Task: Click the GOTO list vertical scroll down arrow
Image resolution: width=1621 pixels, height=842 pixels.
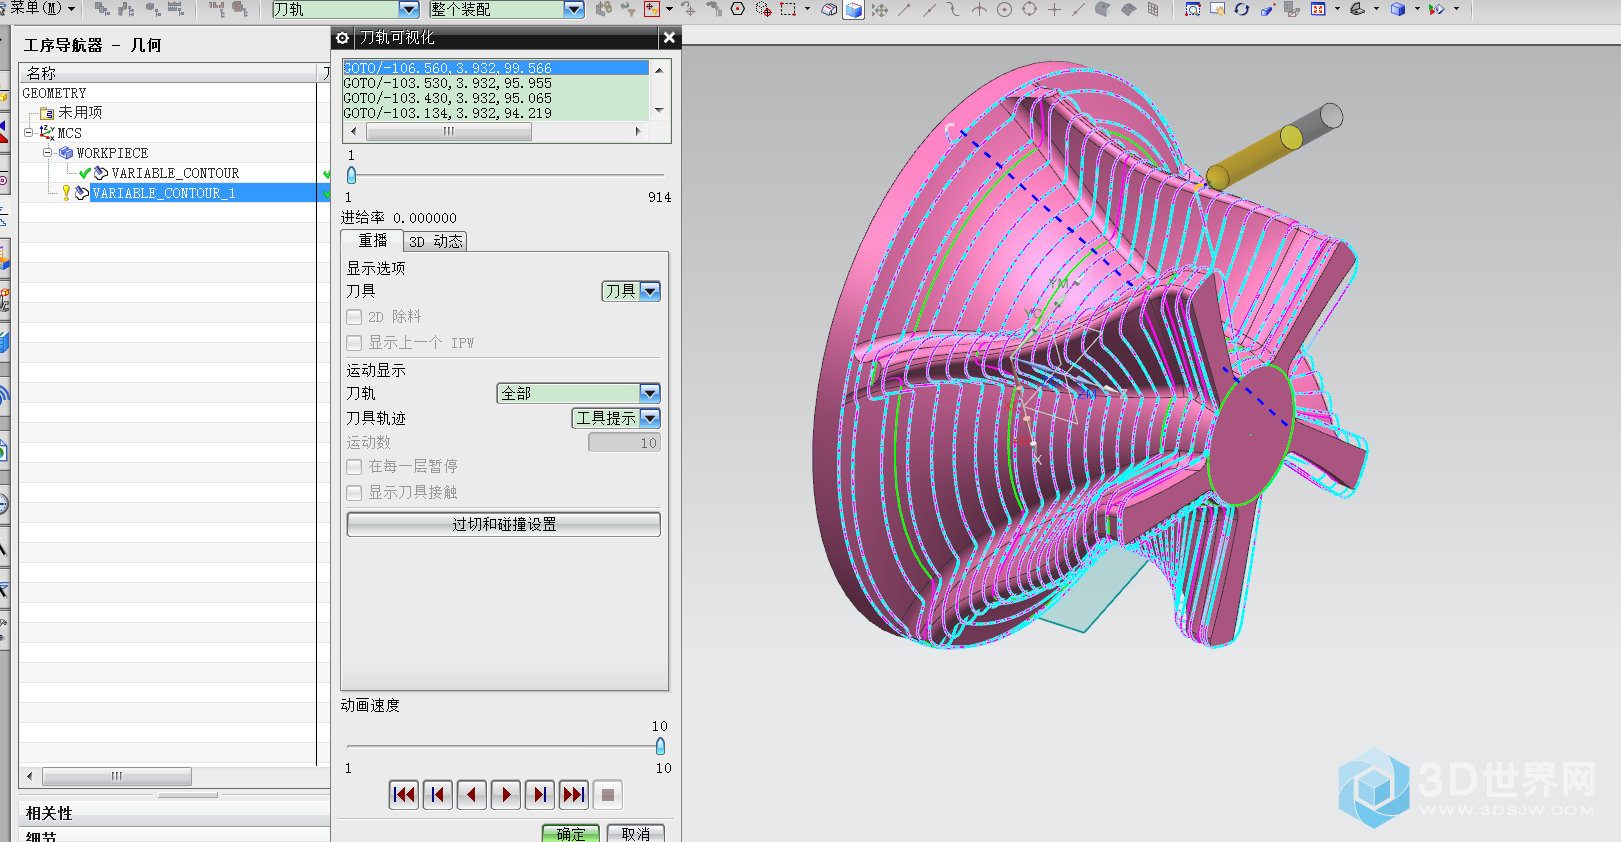Action: tap(659, 110)
